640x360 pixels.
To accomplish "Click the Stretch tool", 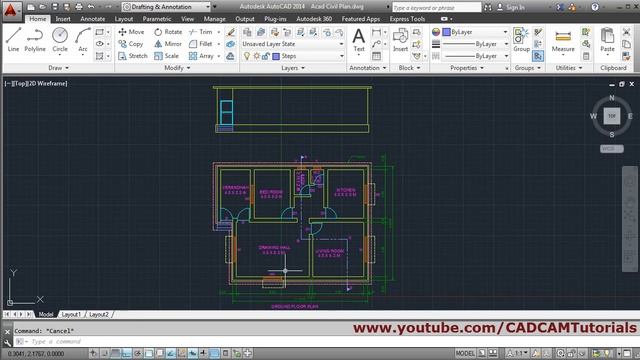I will click(133, 56).
